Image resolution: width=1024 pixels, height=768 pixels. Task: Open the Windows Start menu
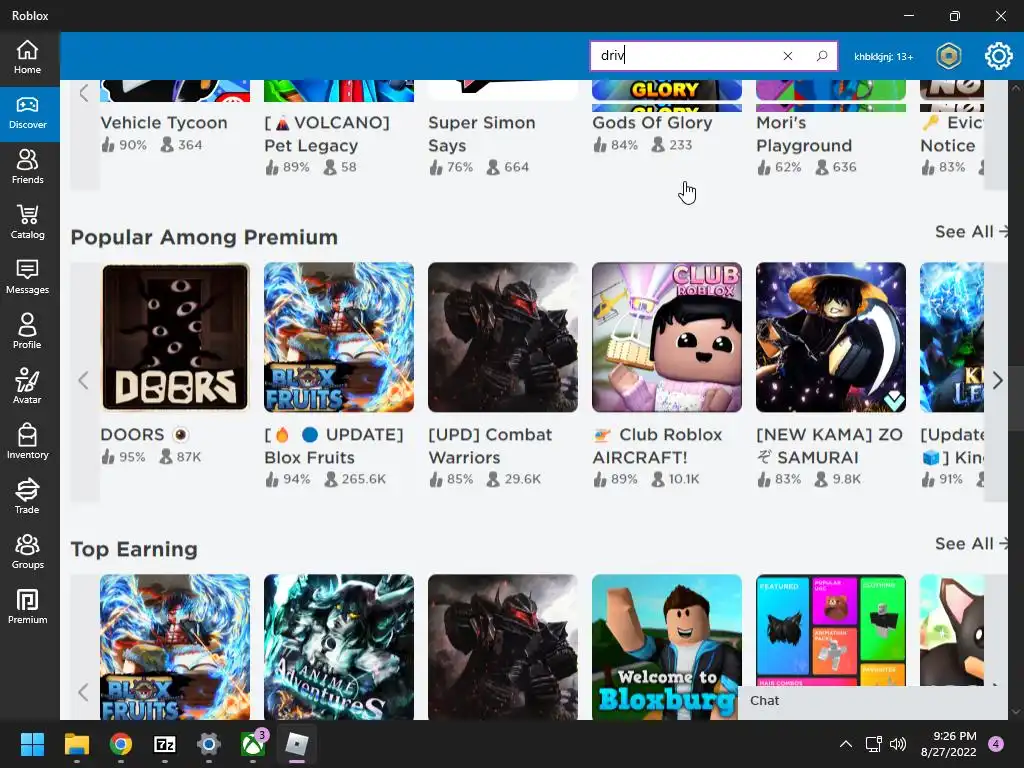click(32, 744)
